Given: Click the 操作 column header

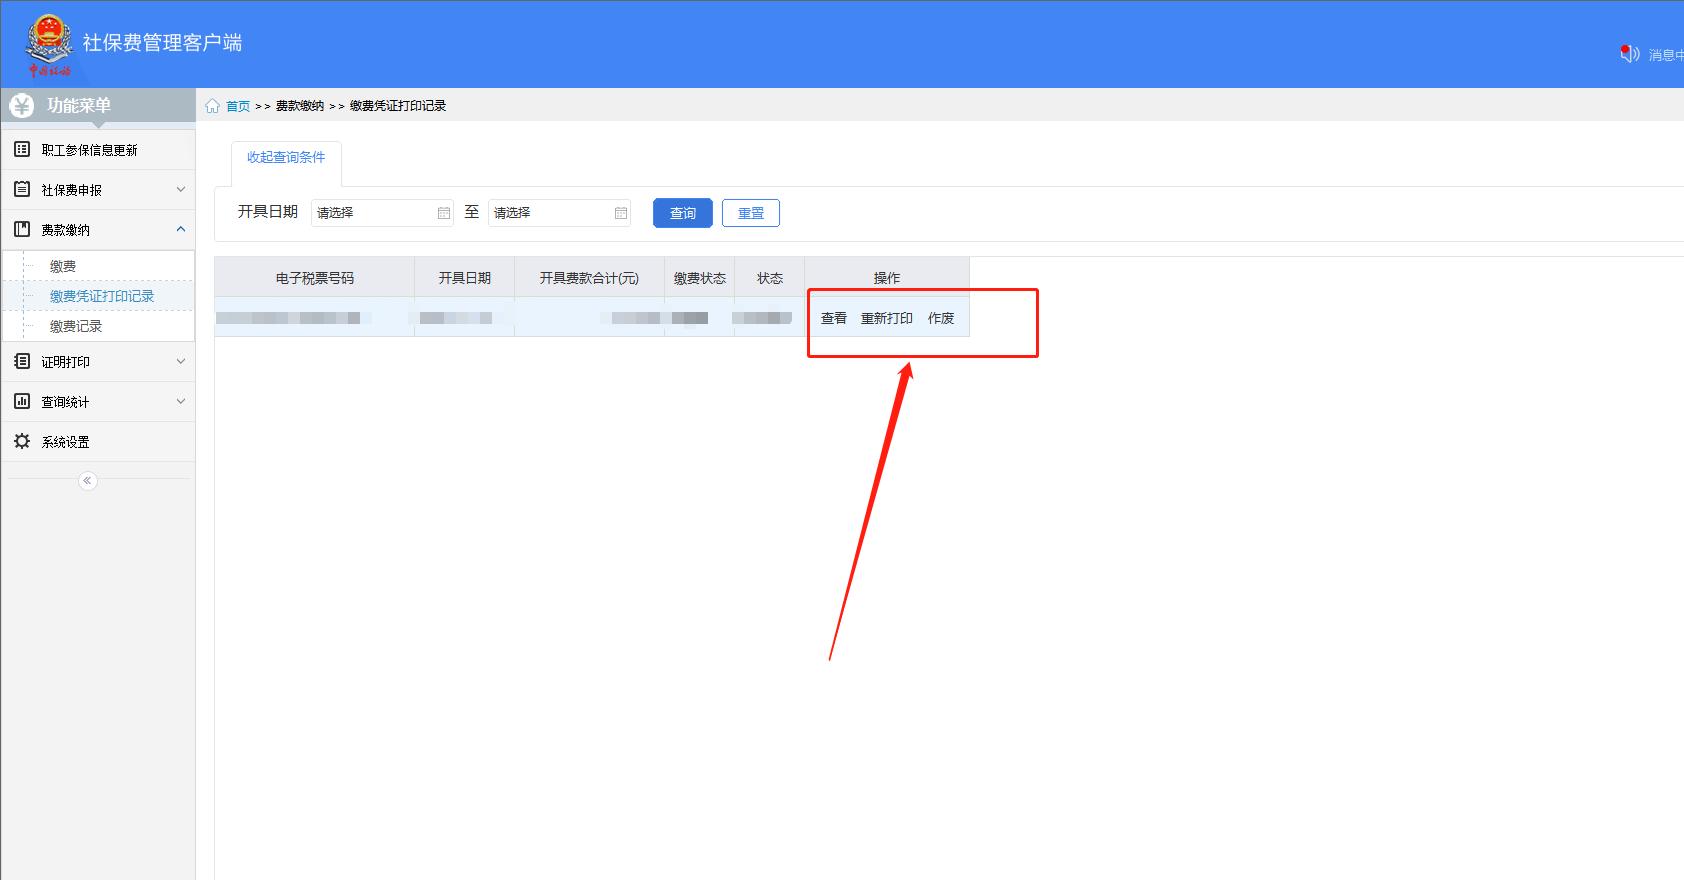Looking at the screenshot, I should coord(887,278).
